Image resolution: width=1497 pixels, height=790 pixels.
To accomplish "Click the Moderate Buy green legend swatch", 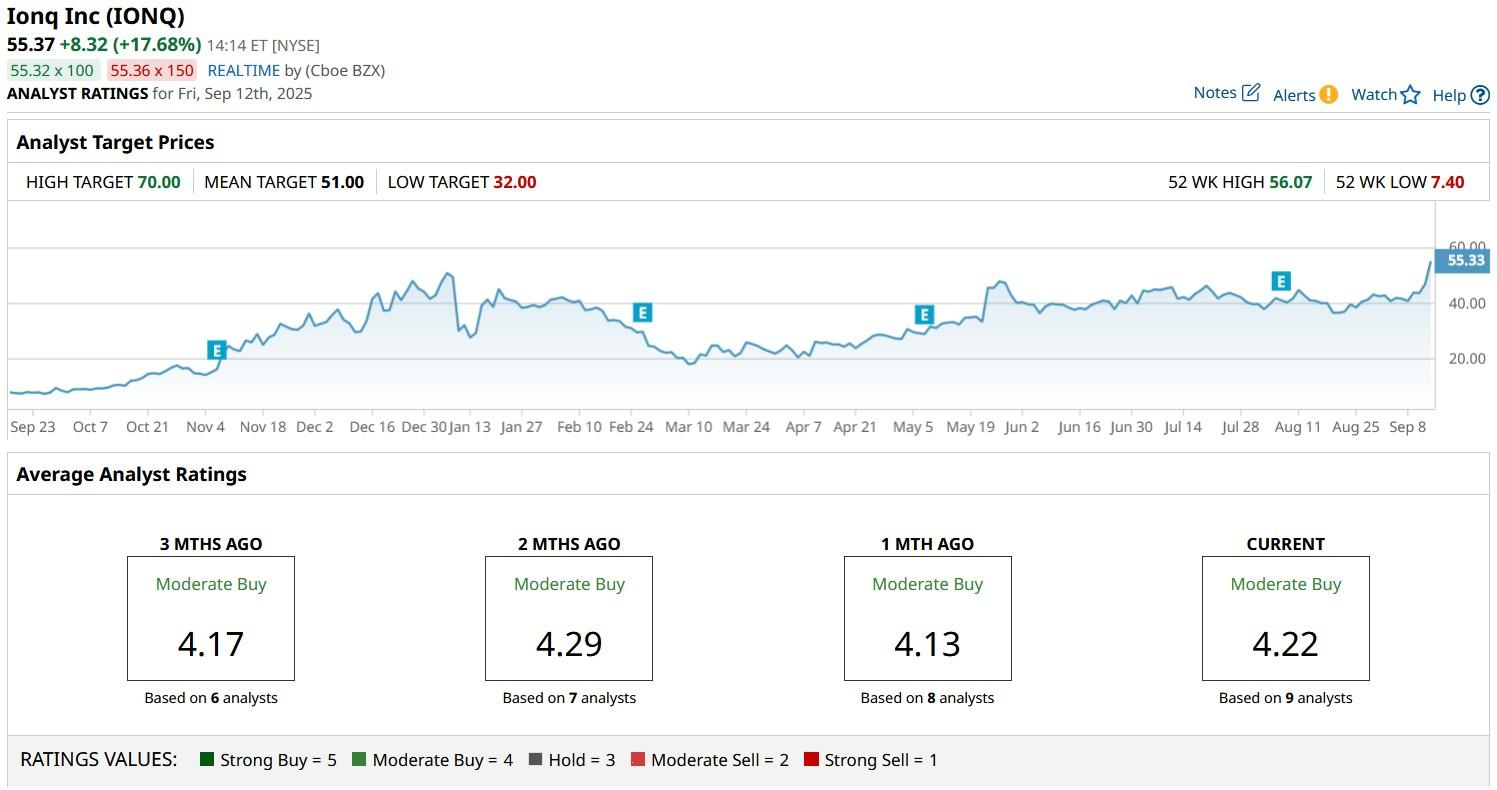I will (359, 760).
